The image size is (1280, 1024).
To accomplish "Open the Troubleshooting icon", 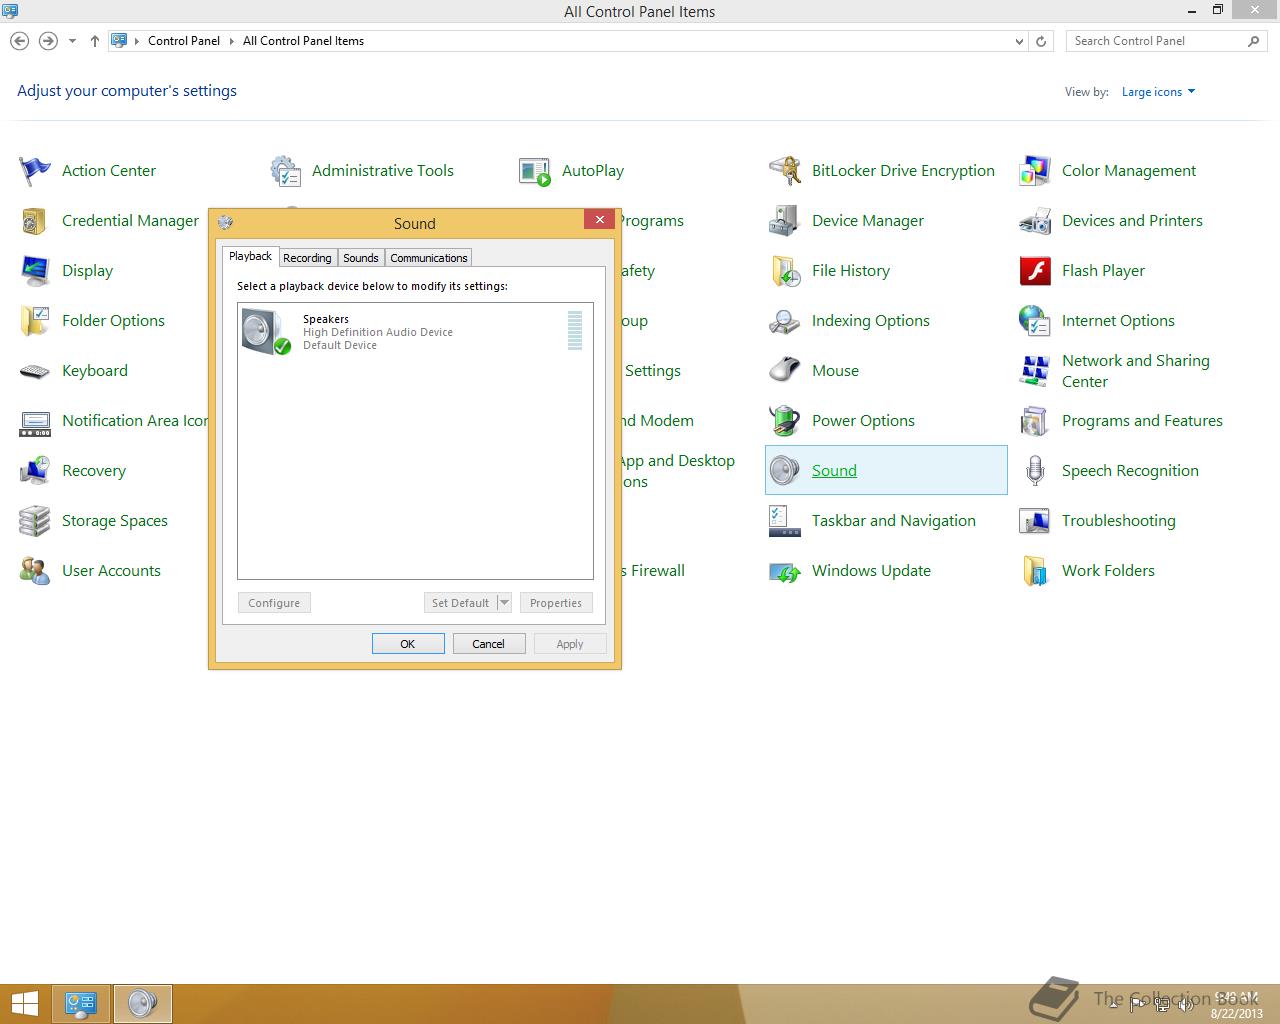I will coord(1035,521).
